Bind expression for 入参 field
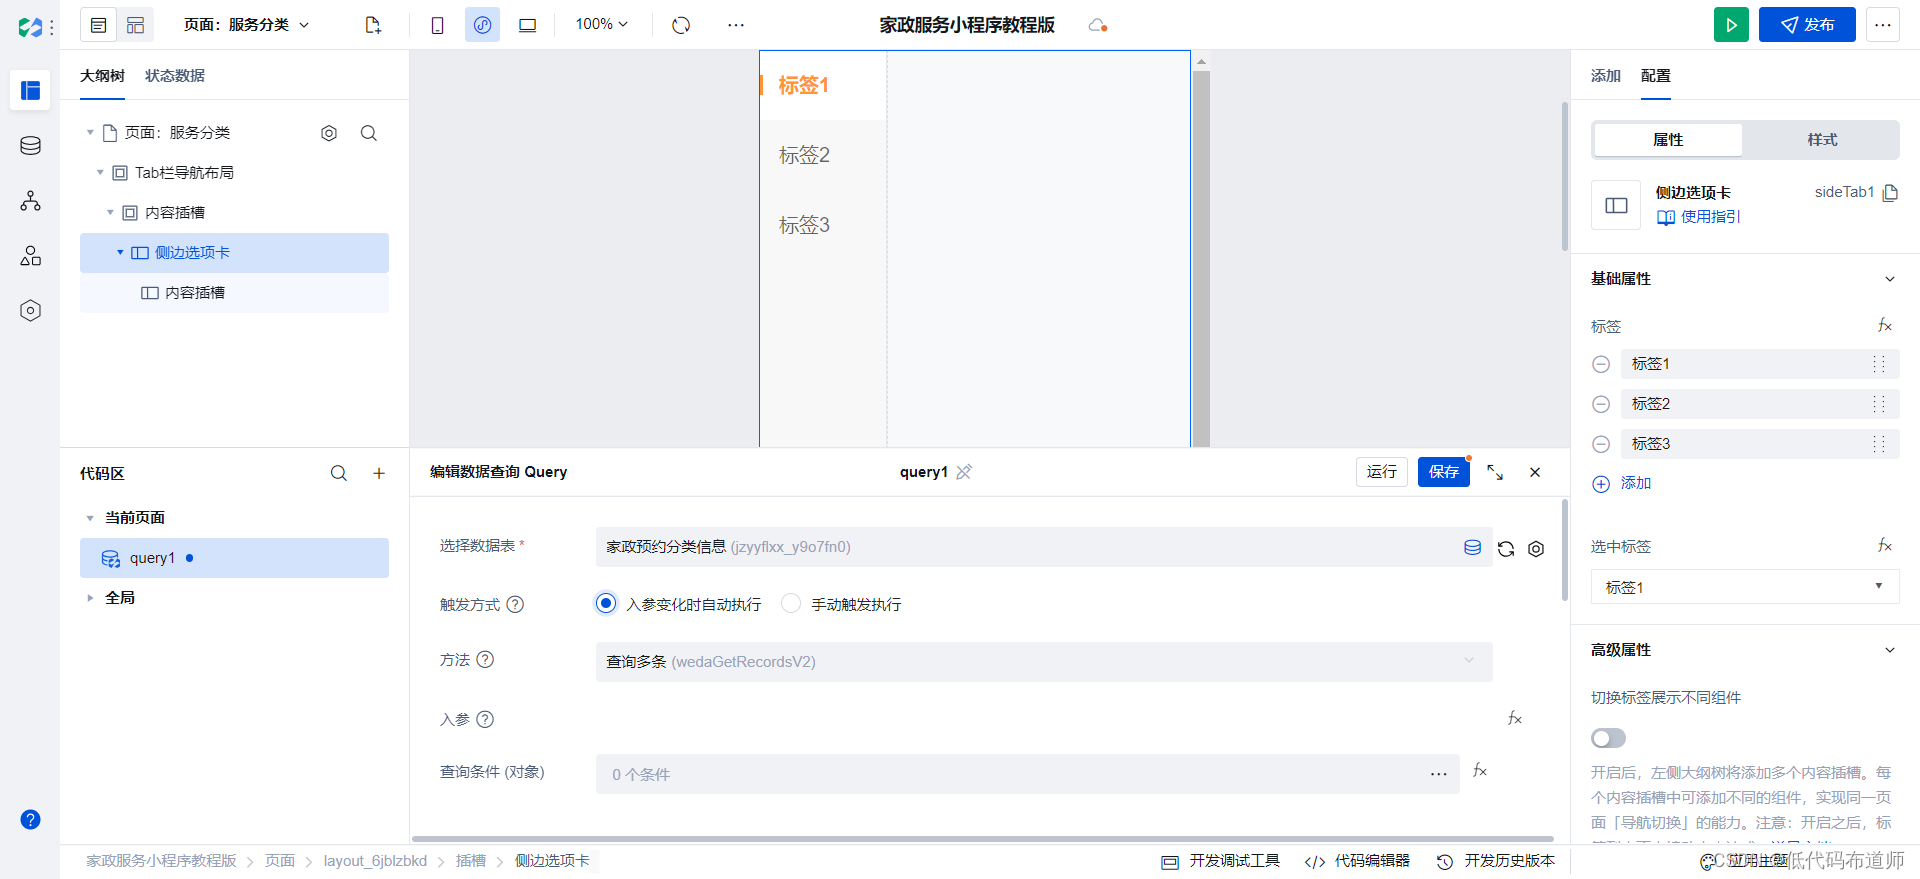The width and height of the screenshot is (1920, 879). coord(1515,719)
